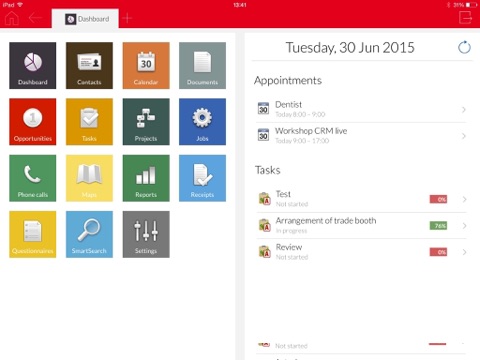Image resolution: width=480 pixels, height=360 pixels.
Task: Open the Contacts tile
Action: [89, 65]
